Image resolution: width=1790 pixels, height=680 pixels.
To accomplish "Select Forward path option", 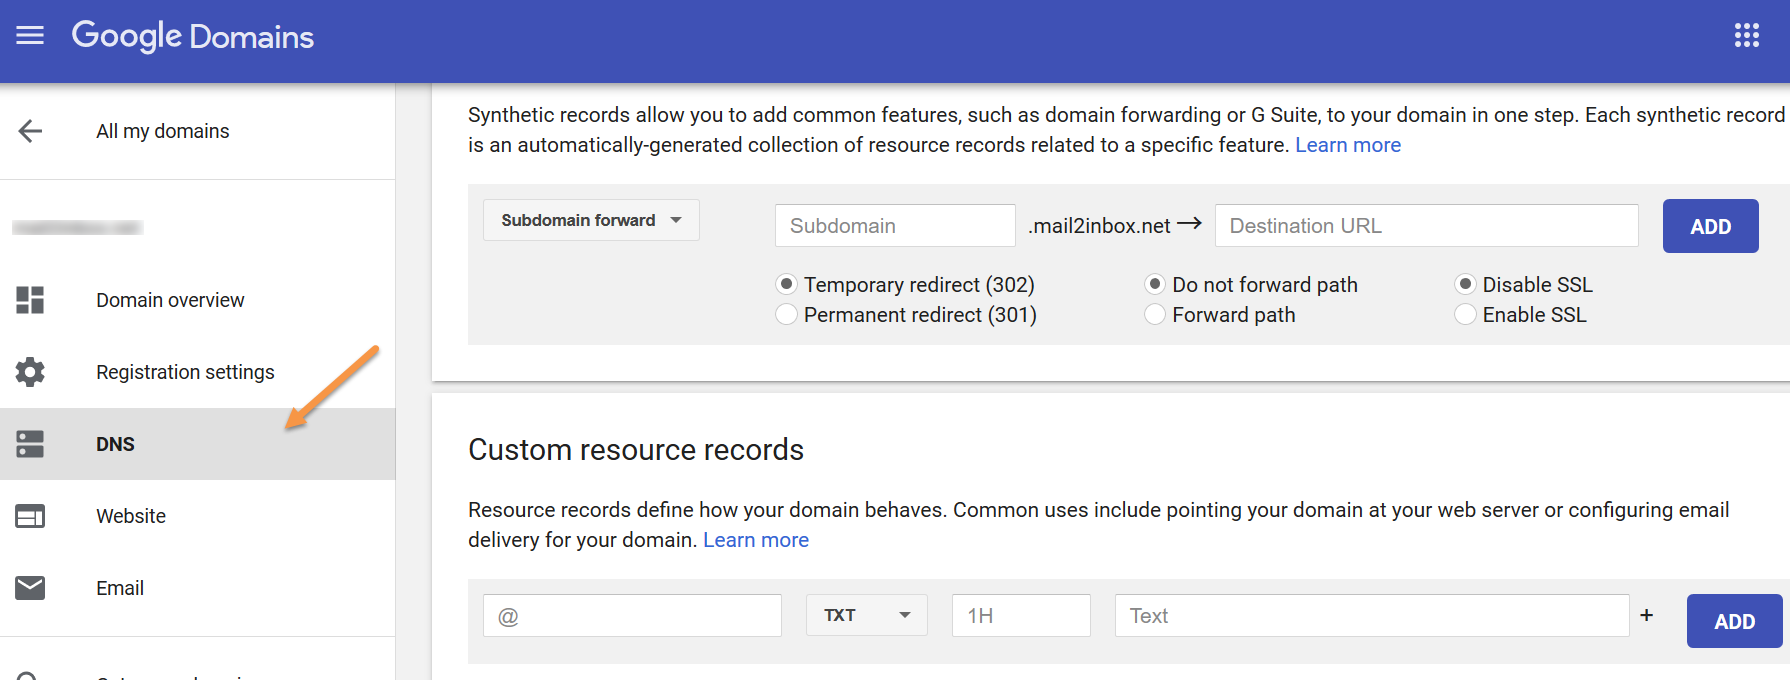I will [x=1155, y=315].
